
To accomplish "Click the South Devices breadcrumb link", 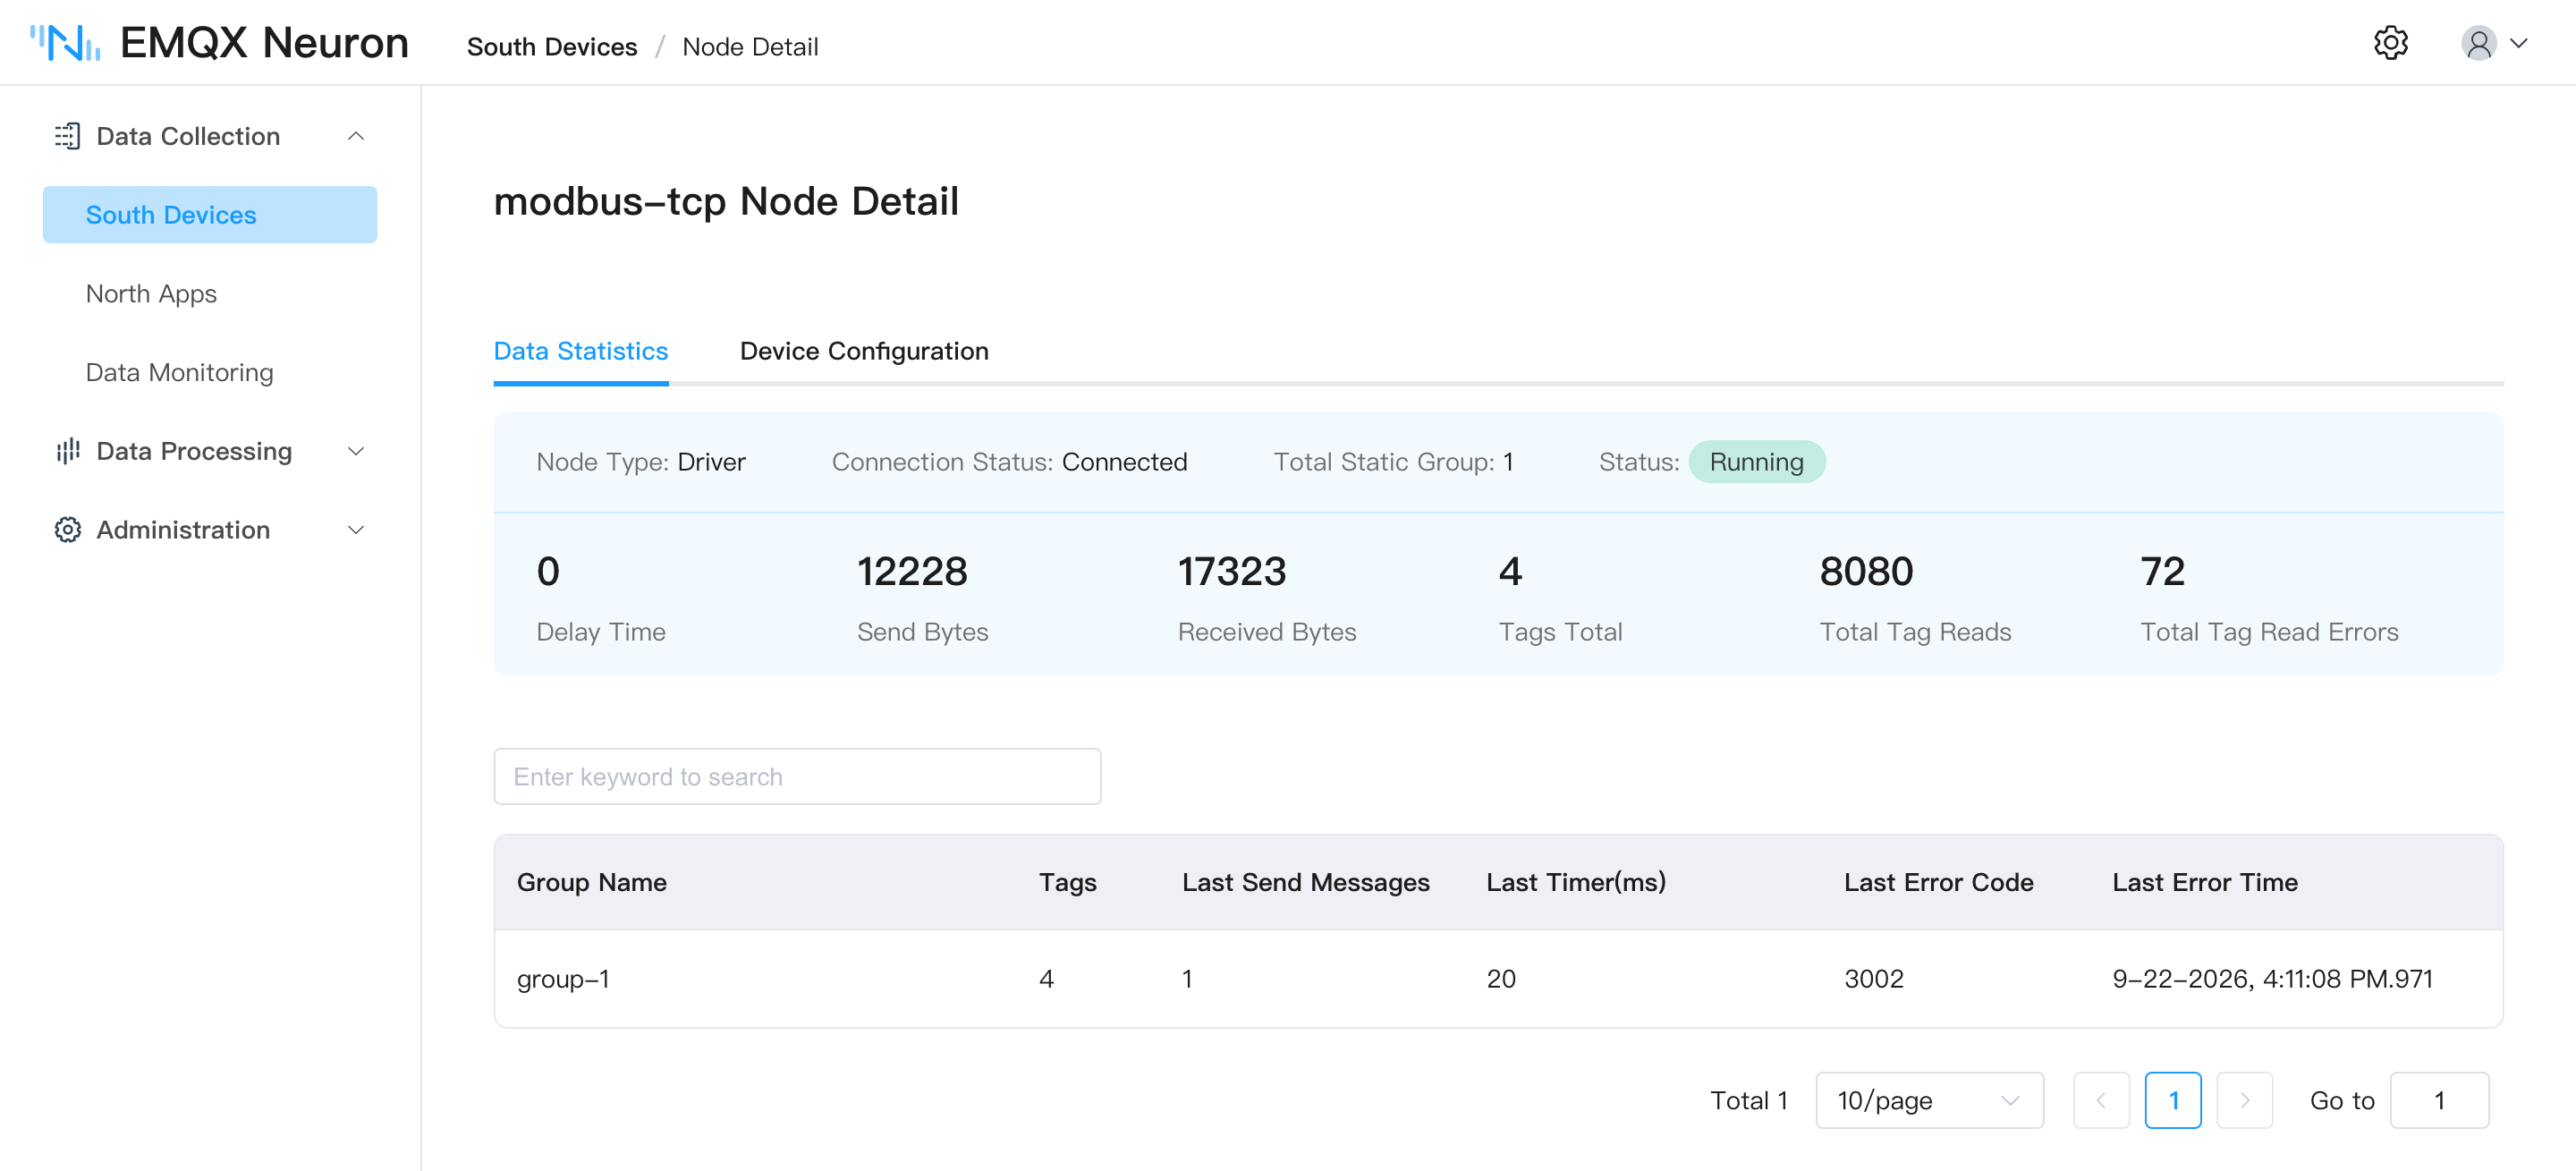I will pyautogui.click(x=552, y=46).
